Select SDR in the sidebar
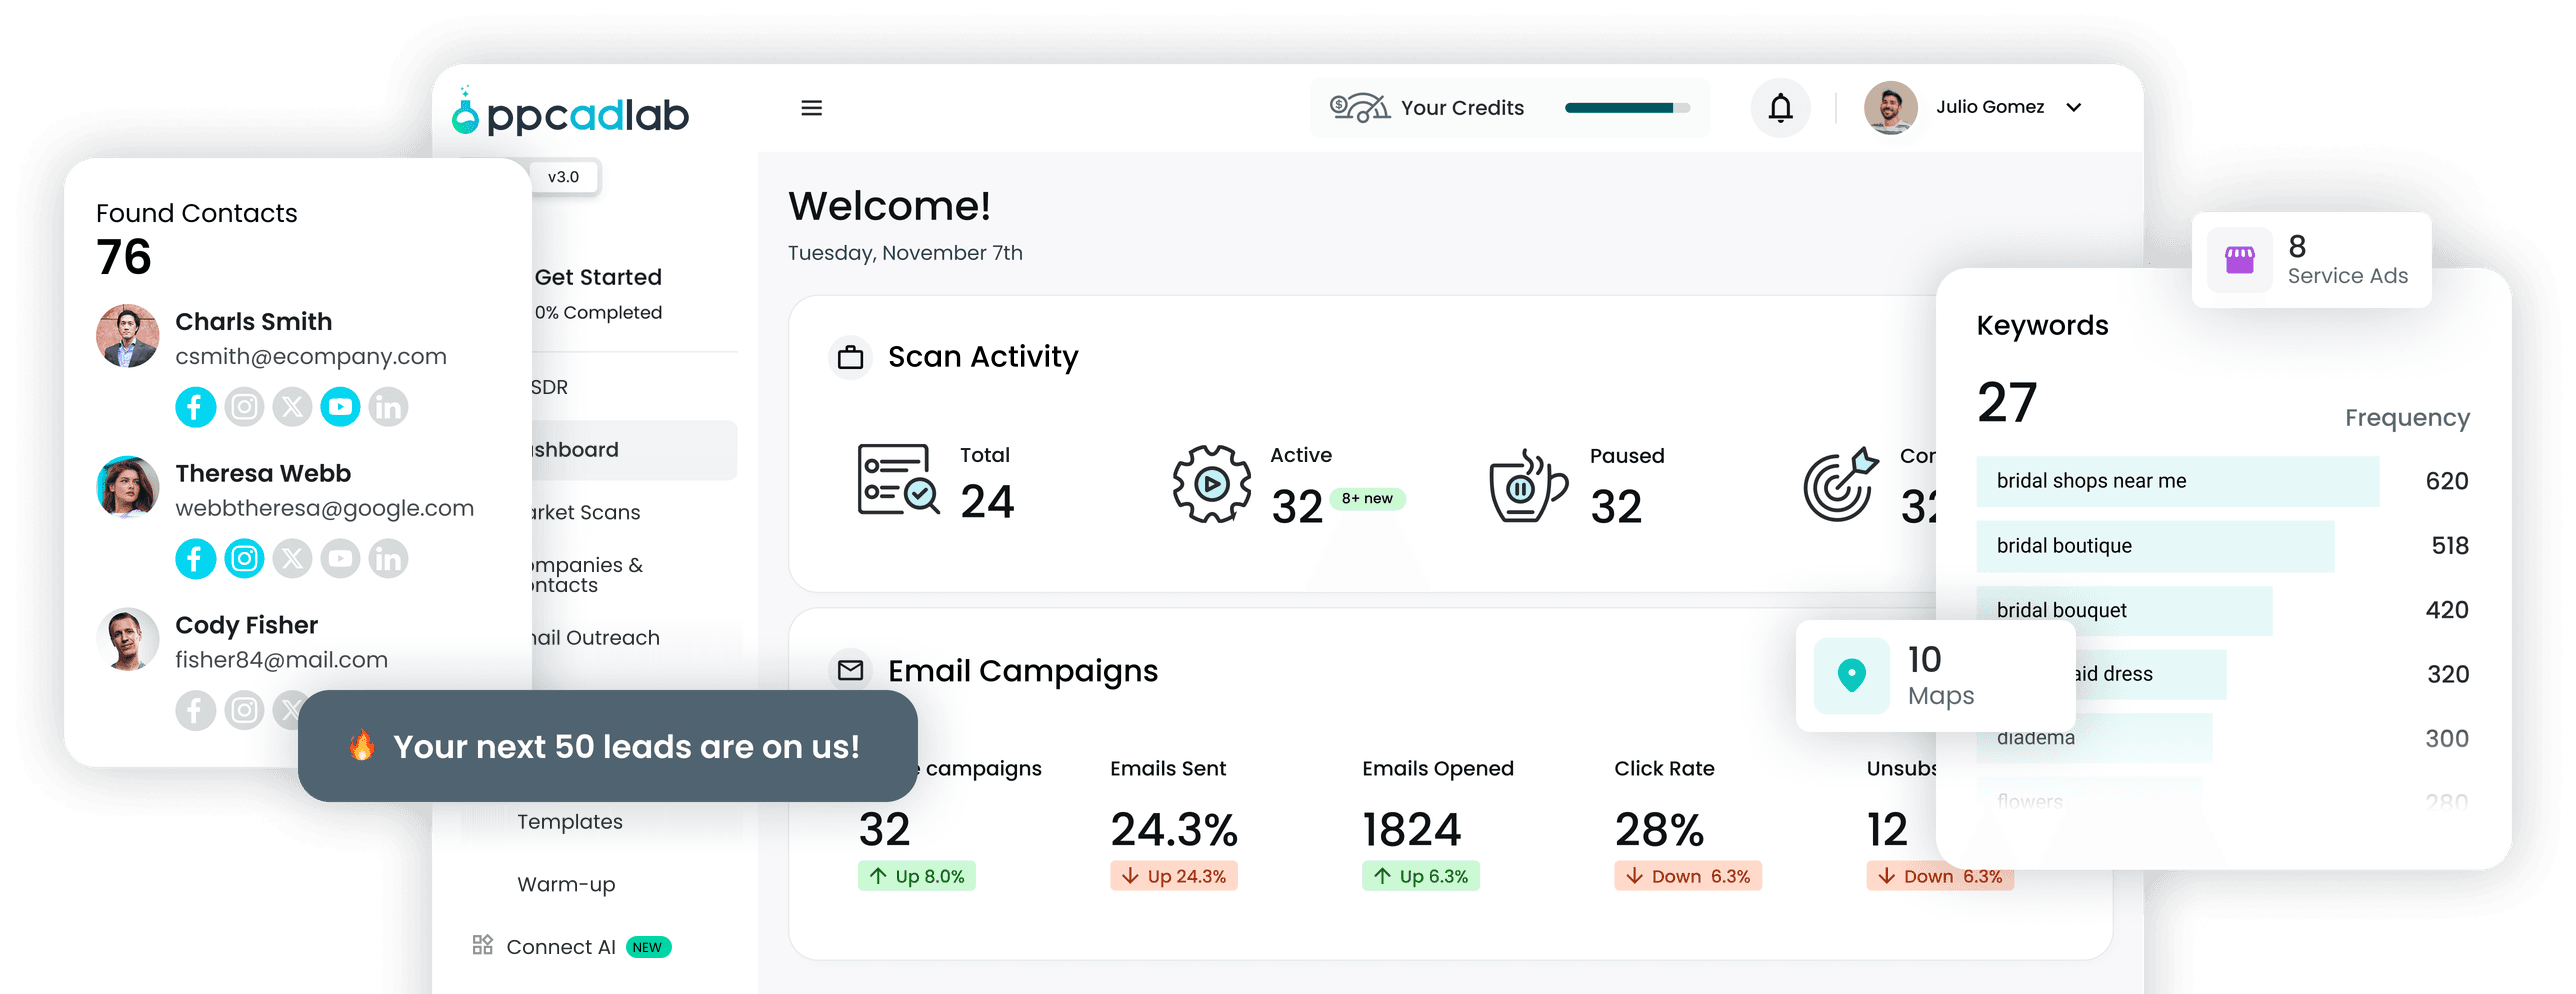Screen dimensions: 2576x994 pos(549,387)
